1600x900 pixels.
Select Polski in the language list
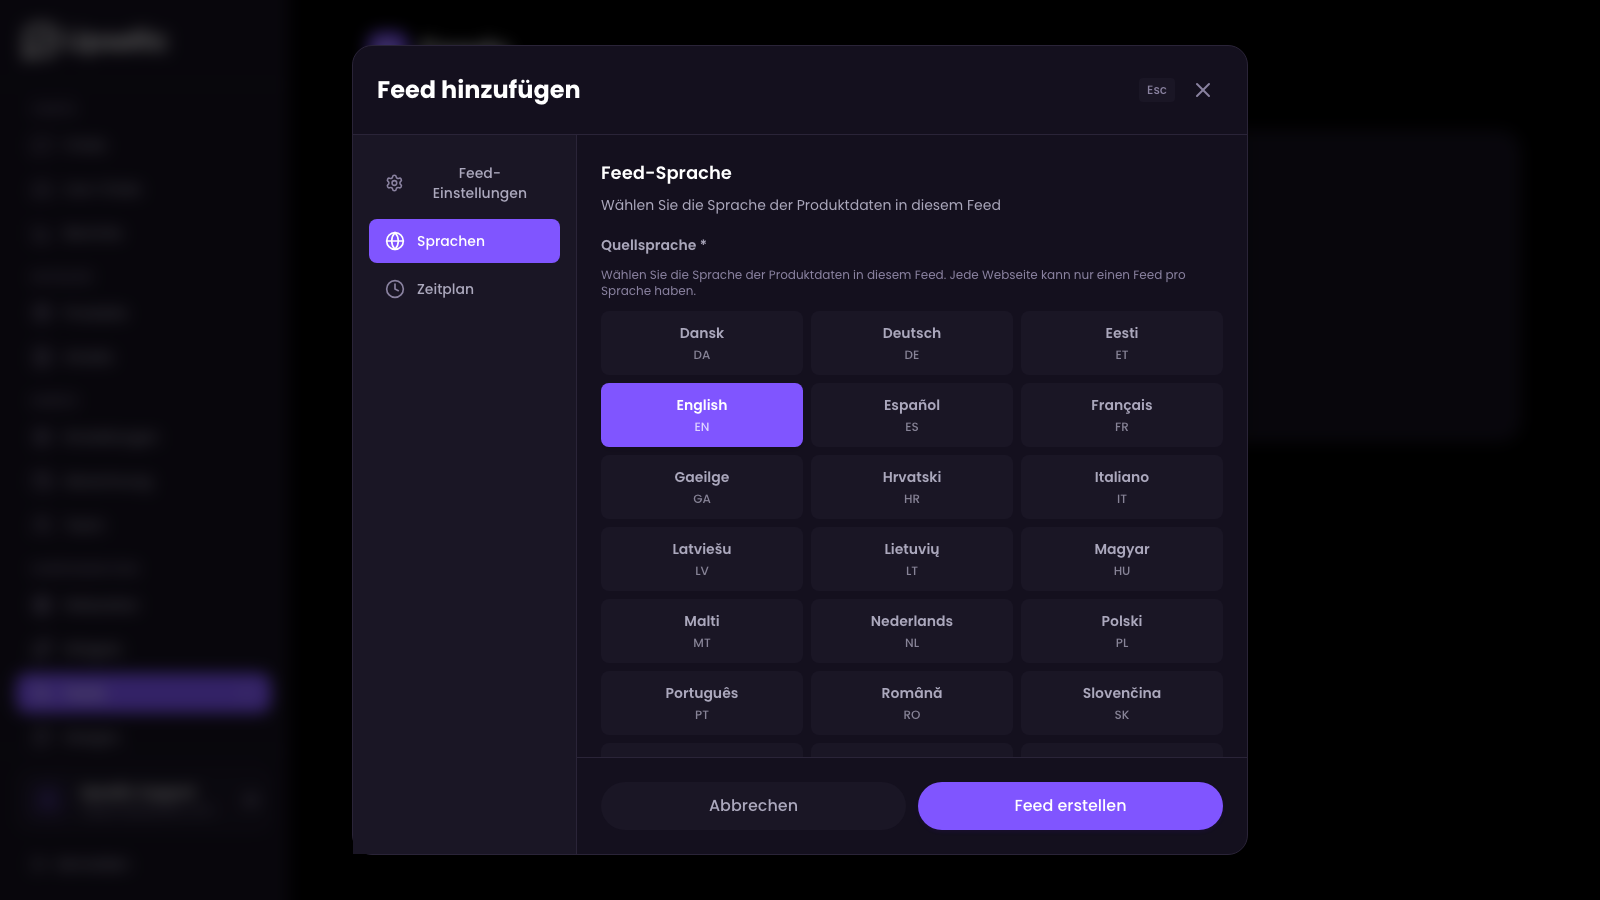coord(1121,630)
